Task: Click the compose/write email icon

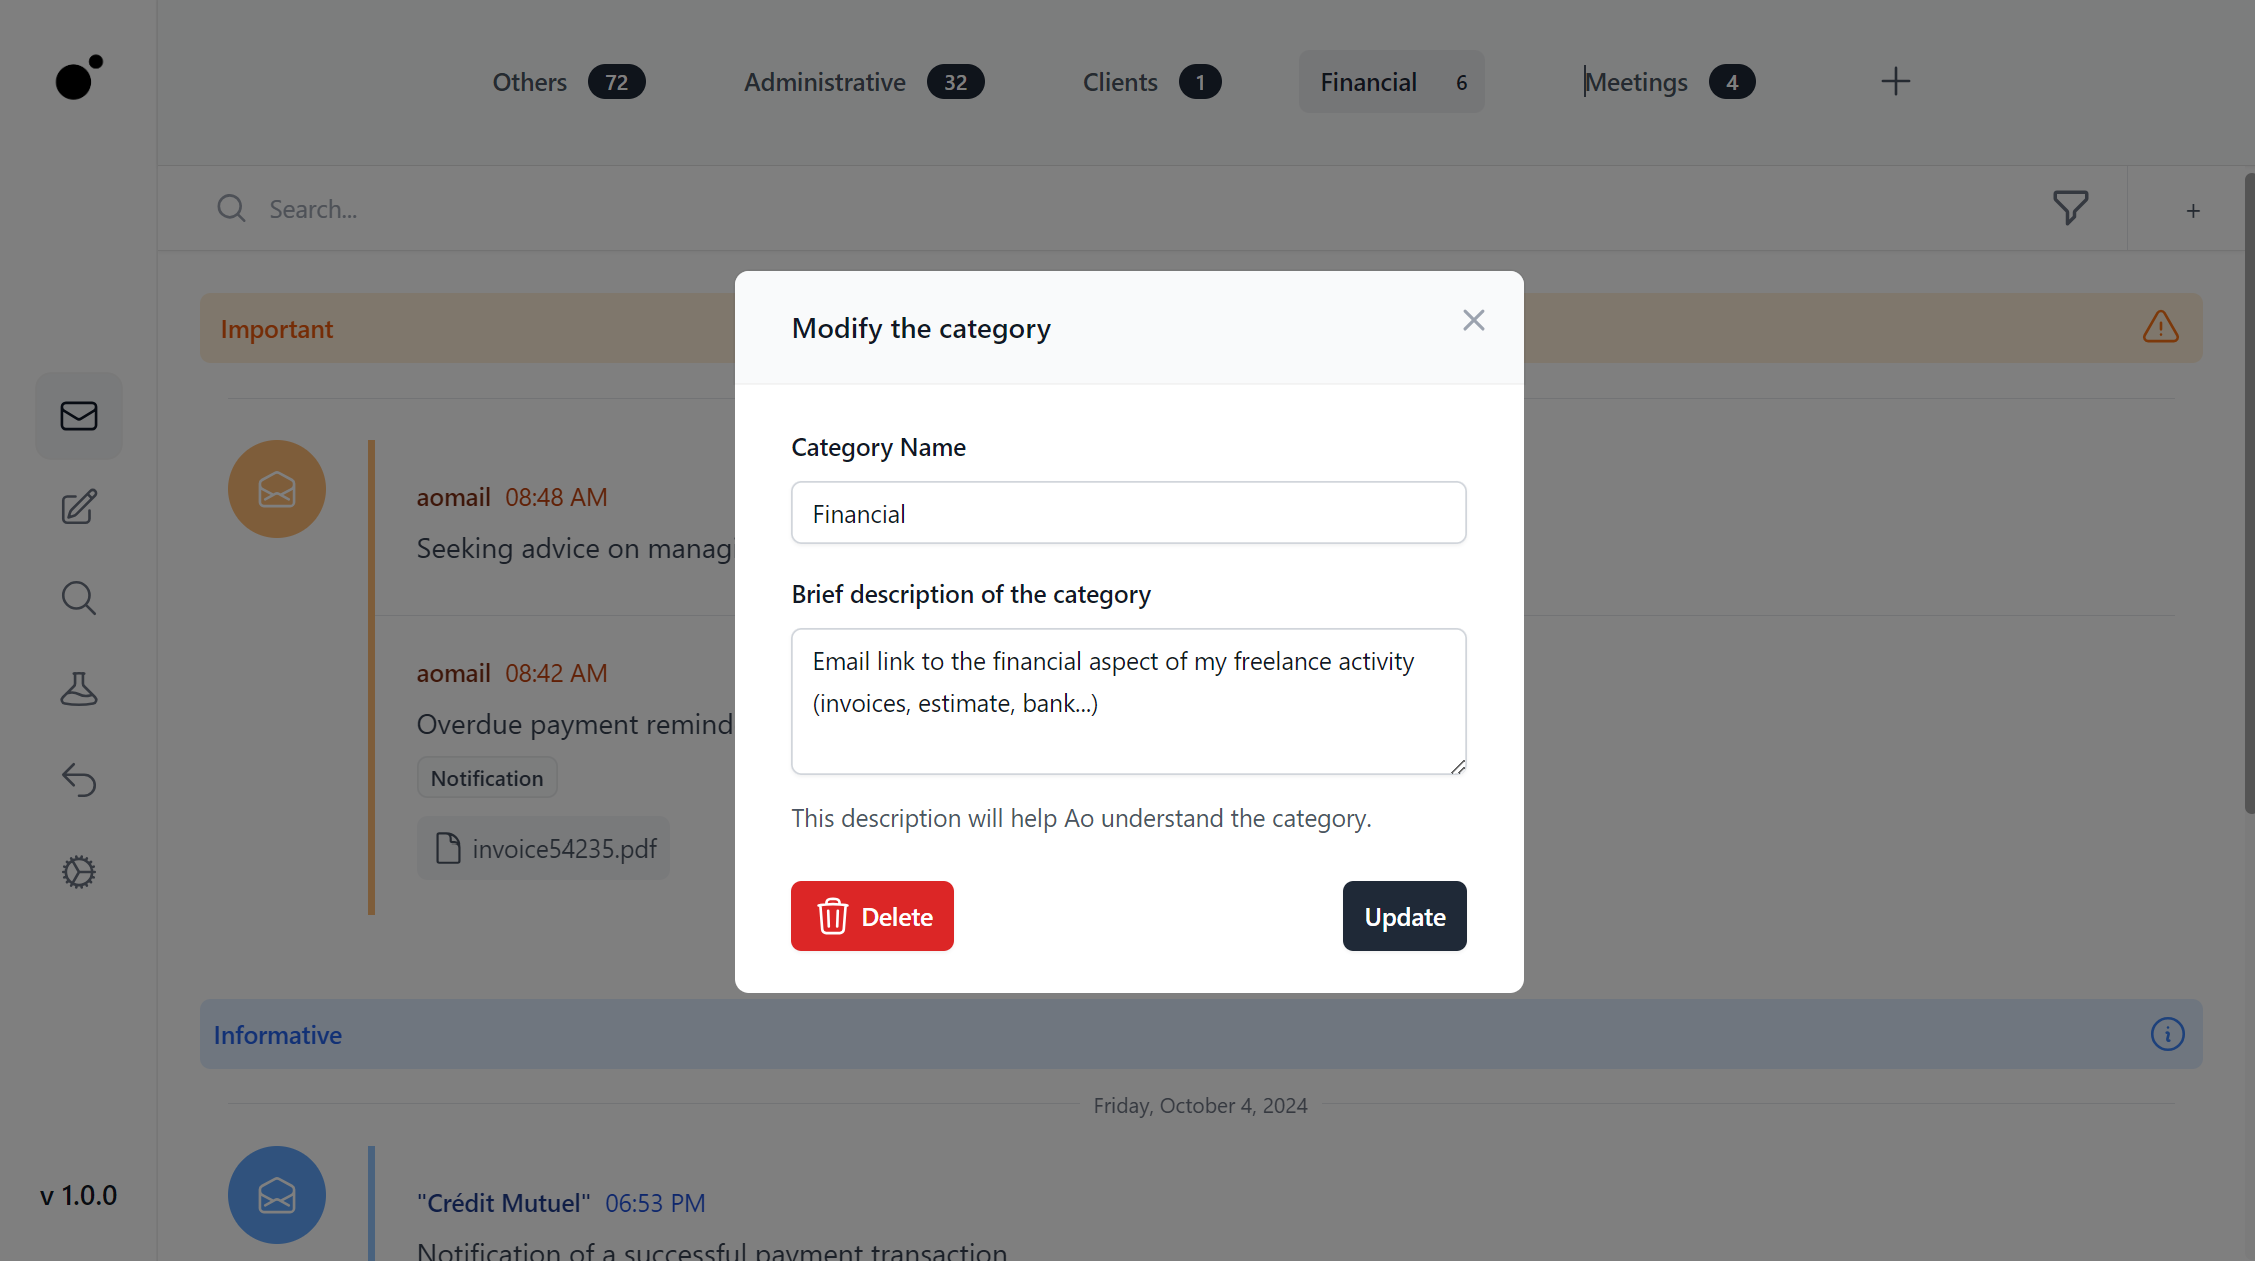Action: click(79, 507)
